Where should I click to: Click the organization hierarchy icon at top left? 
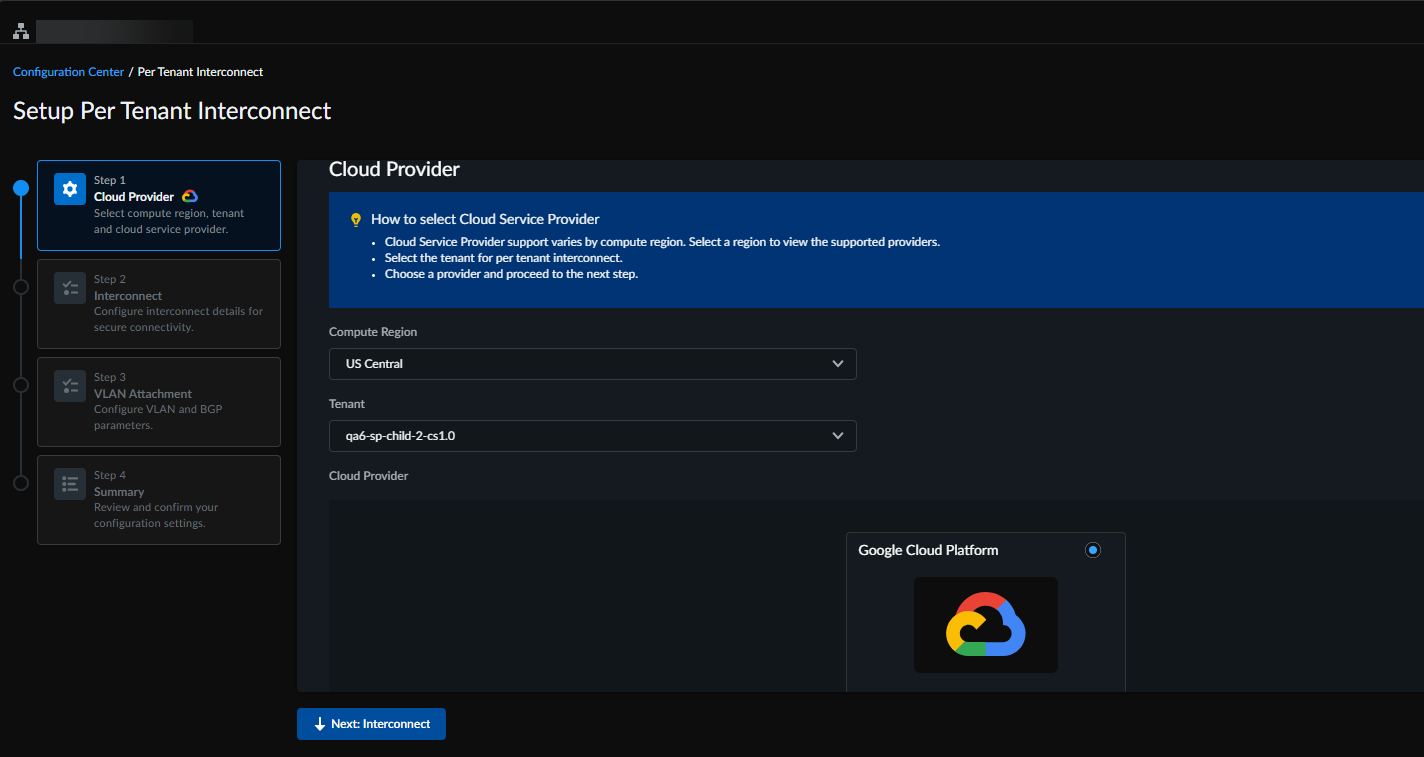click(x=21, y=31)
